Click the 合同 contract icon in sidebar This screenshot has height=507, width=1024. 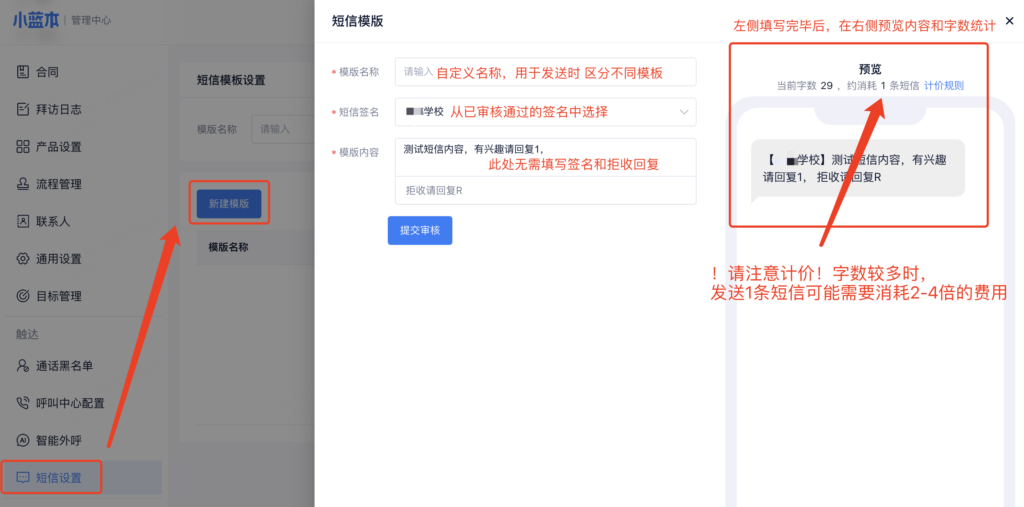[23, 72]
